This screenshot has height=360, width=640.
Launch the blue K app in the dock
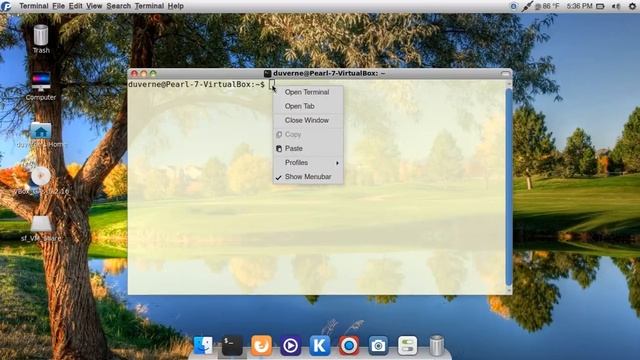(x=320, y=345)
